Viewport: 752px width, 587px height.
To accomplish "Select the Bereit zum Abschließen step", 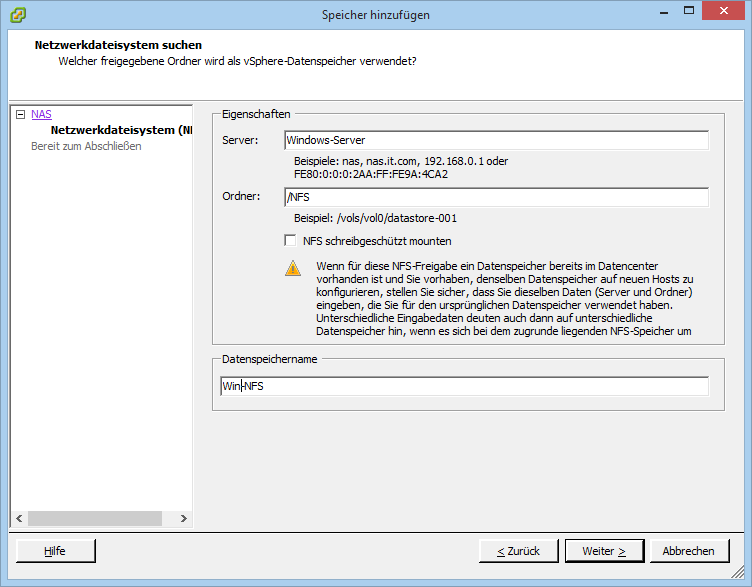I will pos(86,146).
